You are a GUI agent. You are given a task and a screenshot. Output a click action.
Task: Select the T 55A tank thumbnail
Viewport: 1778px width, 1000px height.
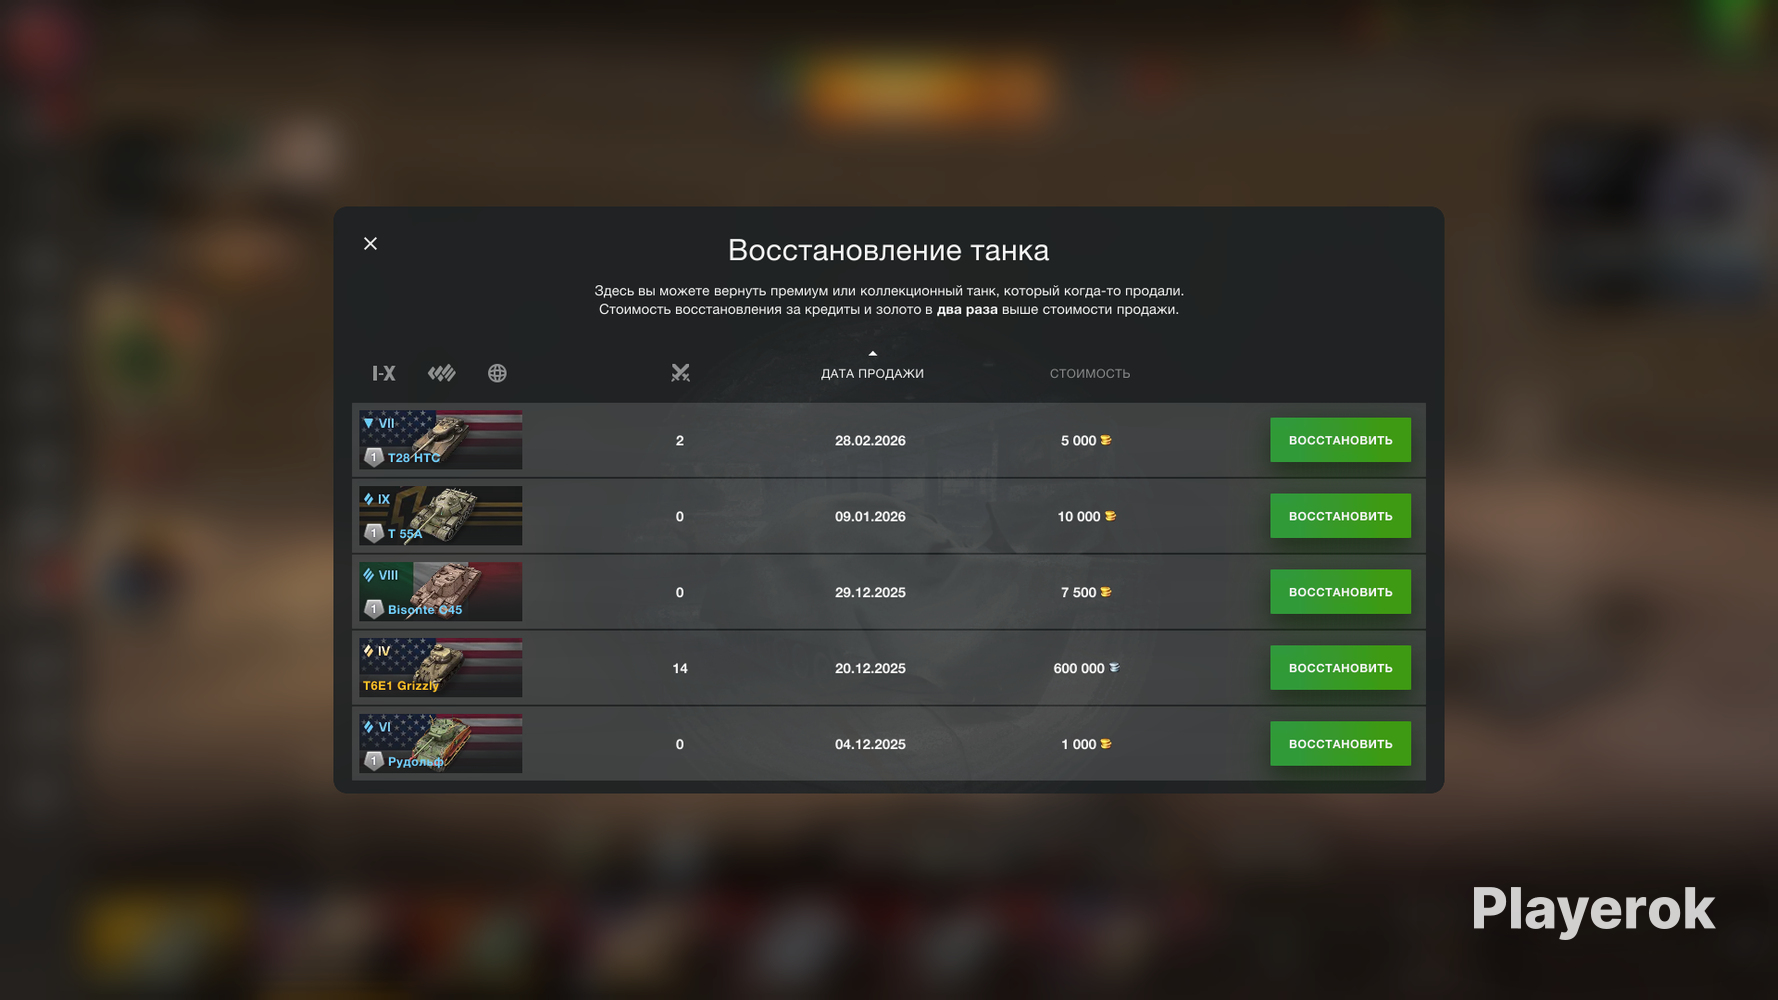441,516
